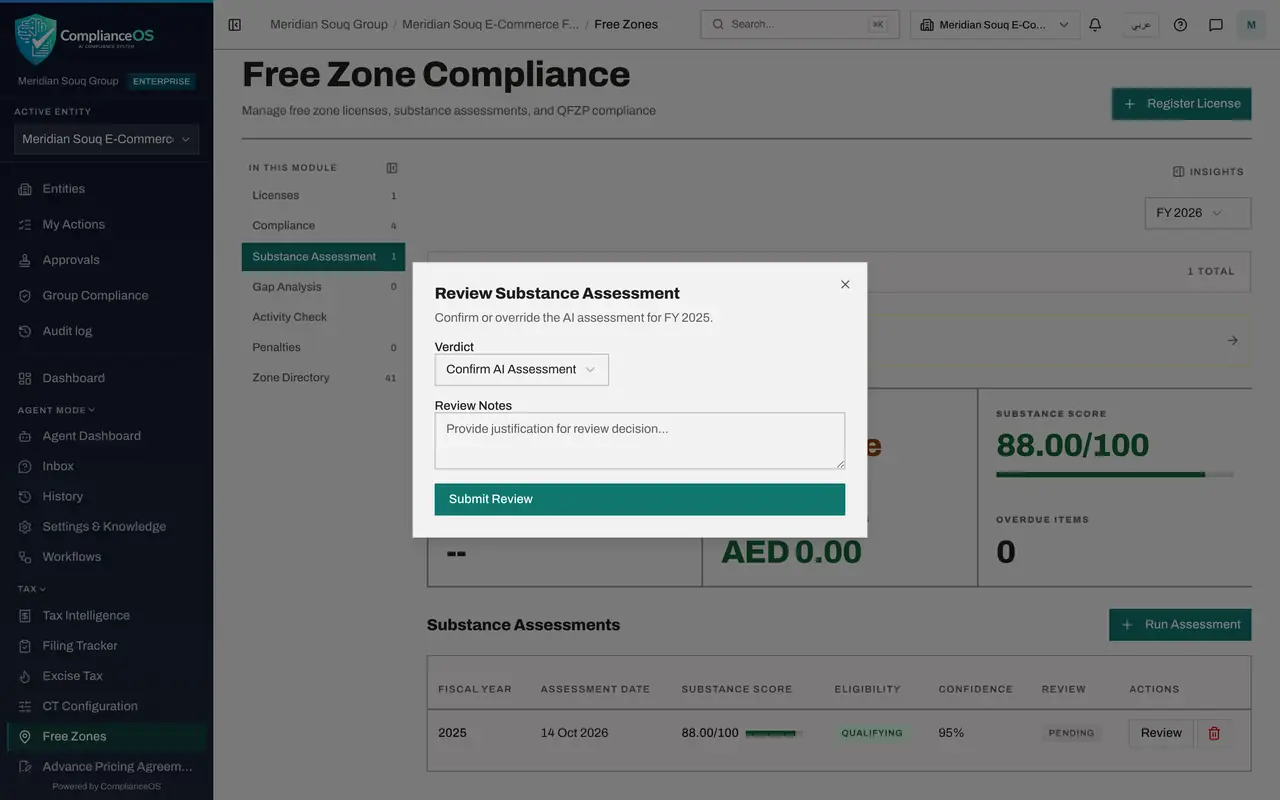The image size is (1280, 800).
Task: Select Gap Analysis module item
Action: pos(323,287)
